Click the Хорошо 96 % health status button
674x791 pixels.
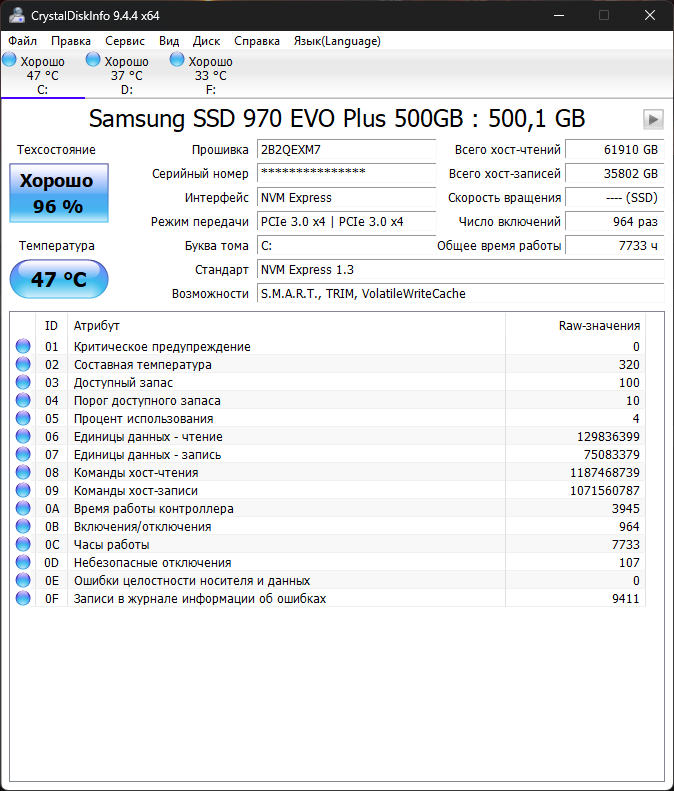coord(59,193)
